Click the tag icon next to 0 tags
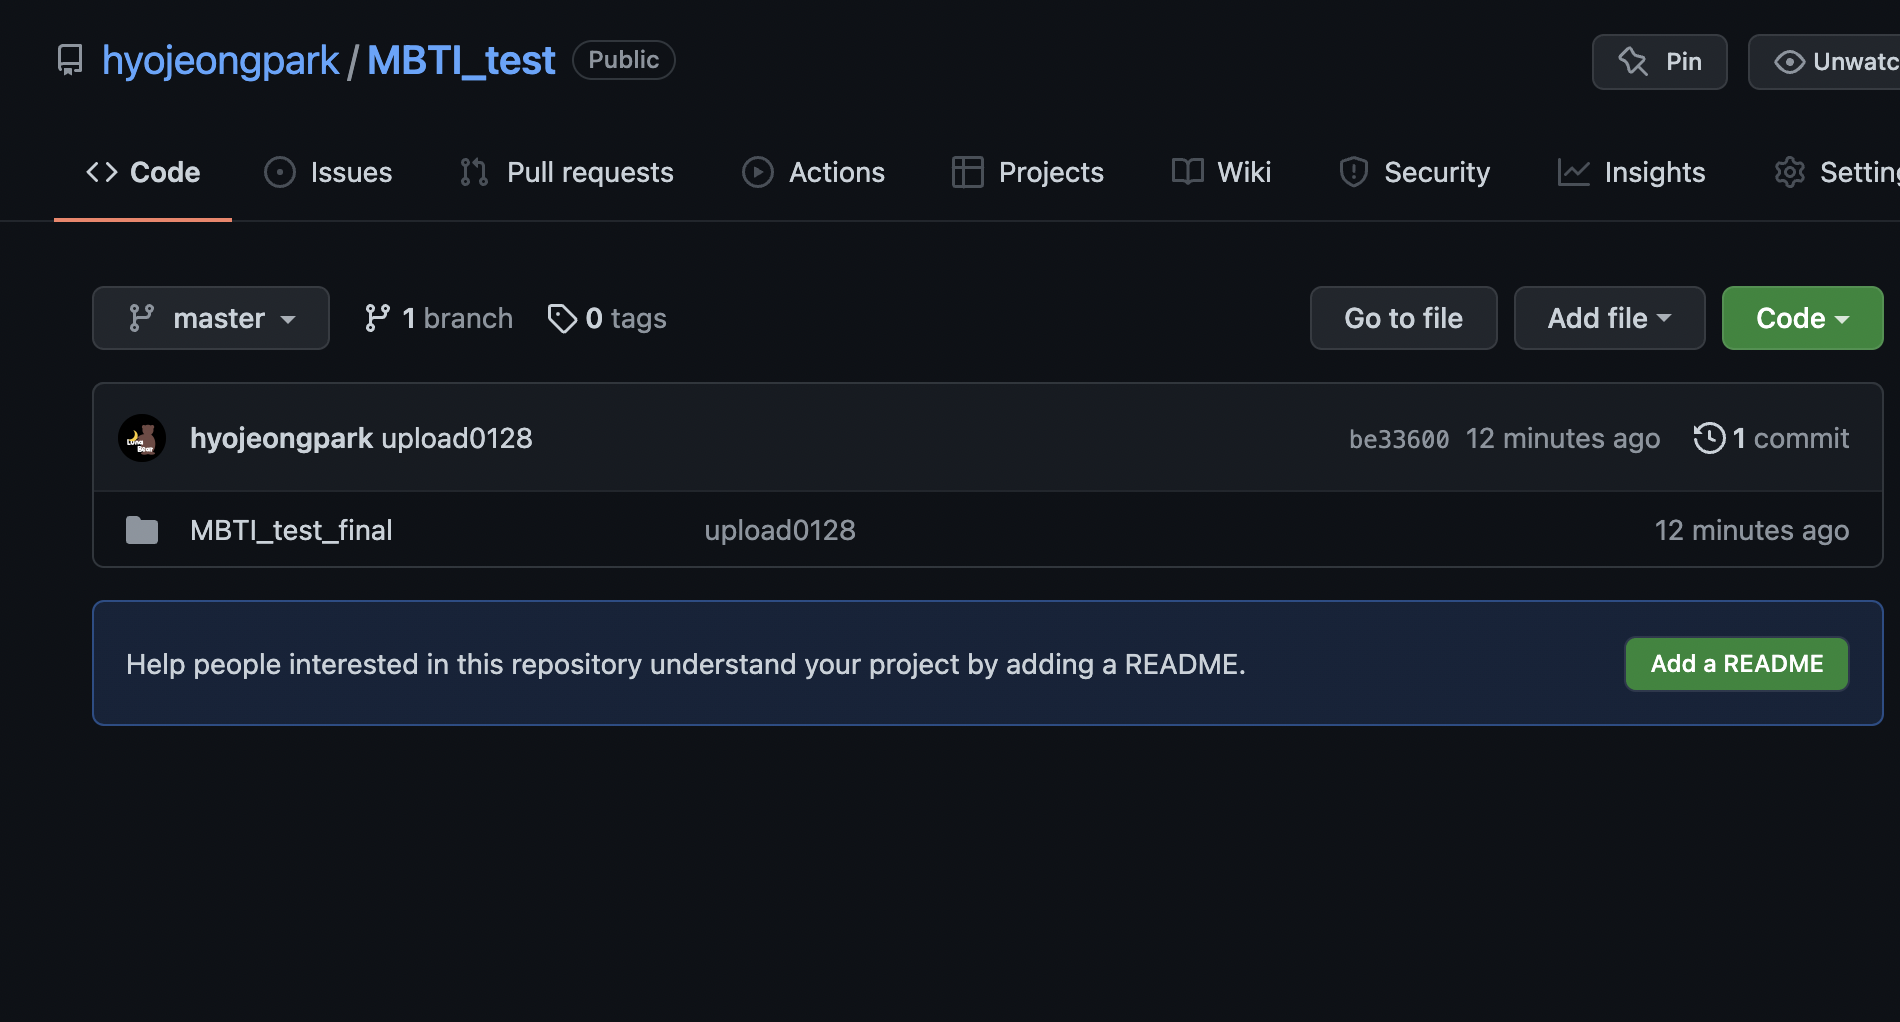 click(x=562, y=318)
